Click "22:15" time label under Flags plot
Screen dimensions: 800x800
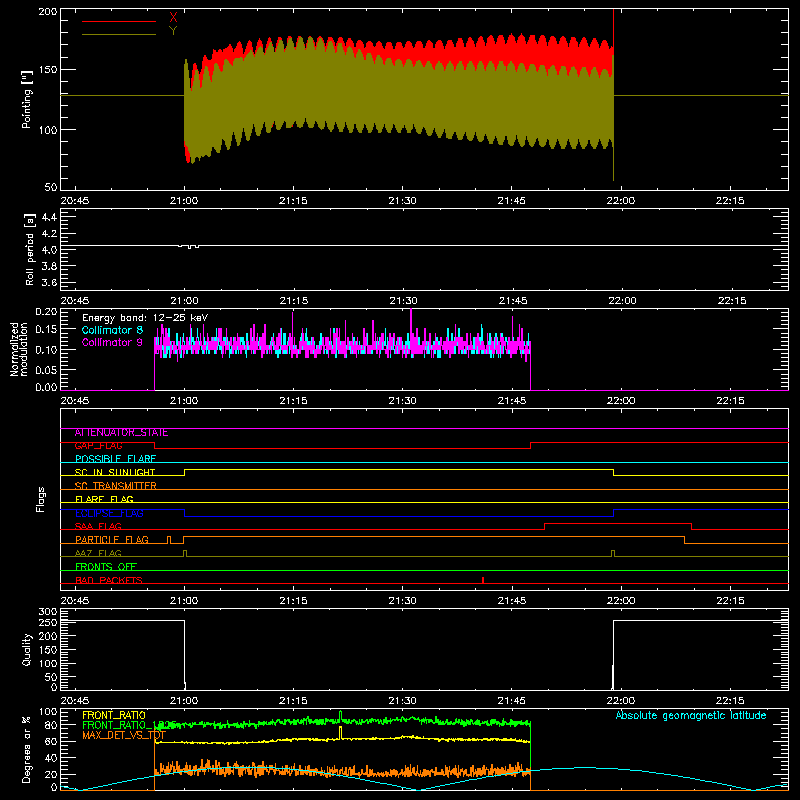click(x=730, y=601)
